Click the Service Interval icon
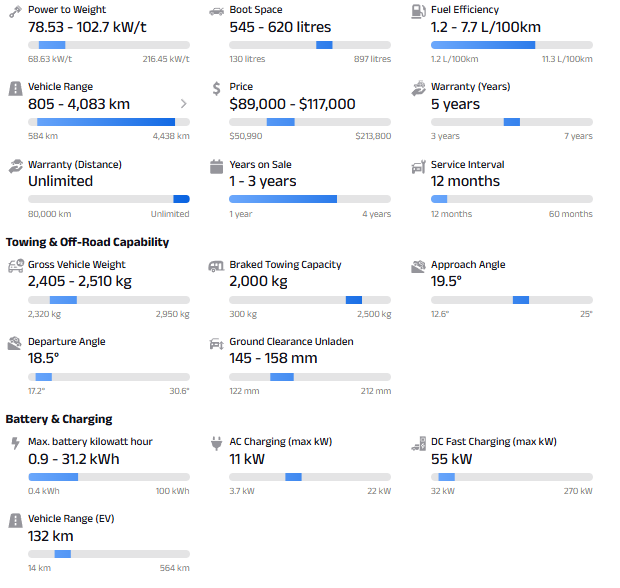620x588 pixels. (418, 166)
